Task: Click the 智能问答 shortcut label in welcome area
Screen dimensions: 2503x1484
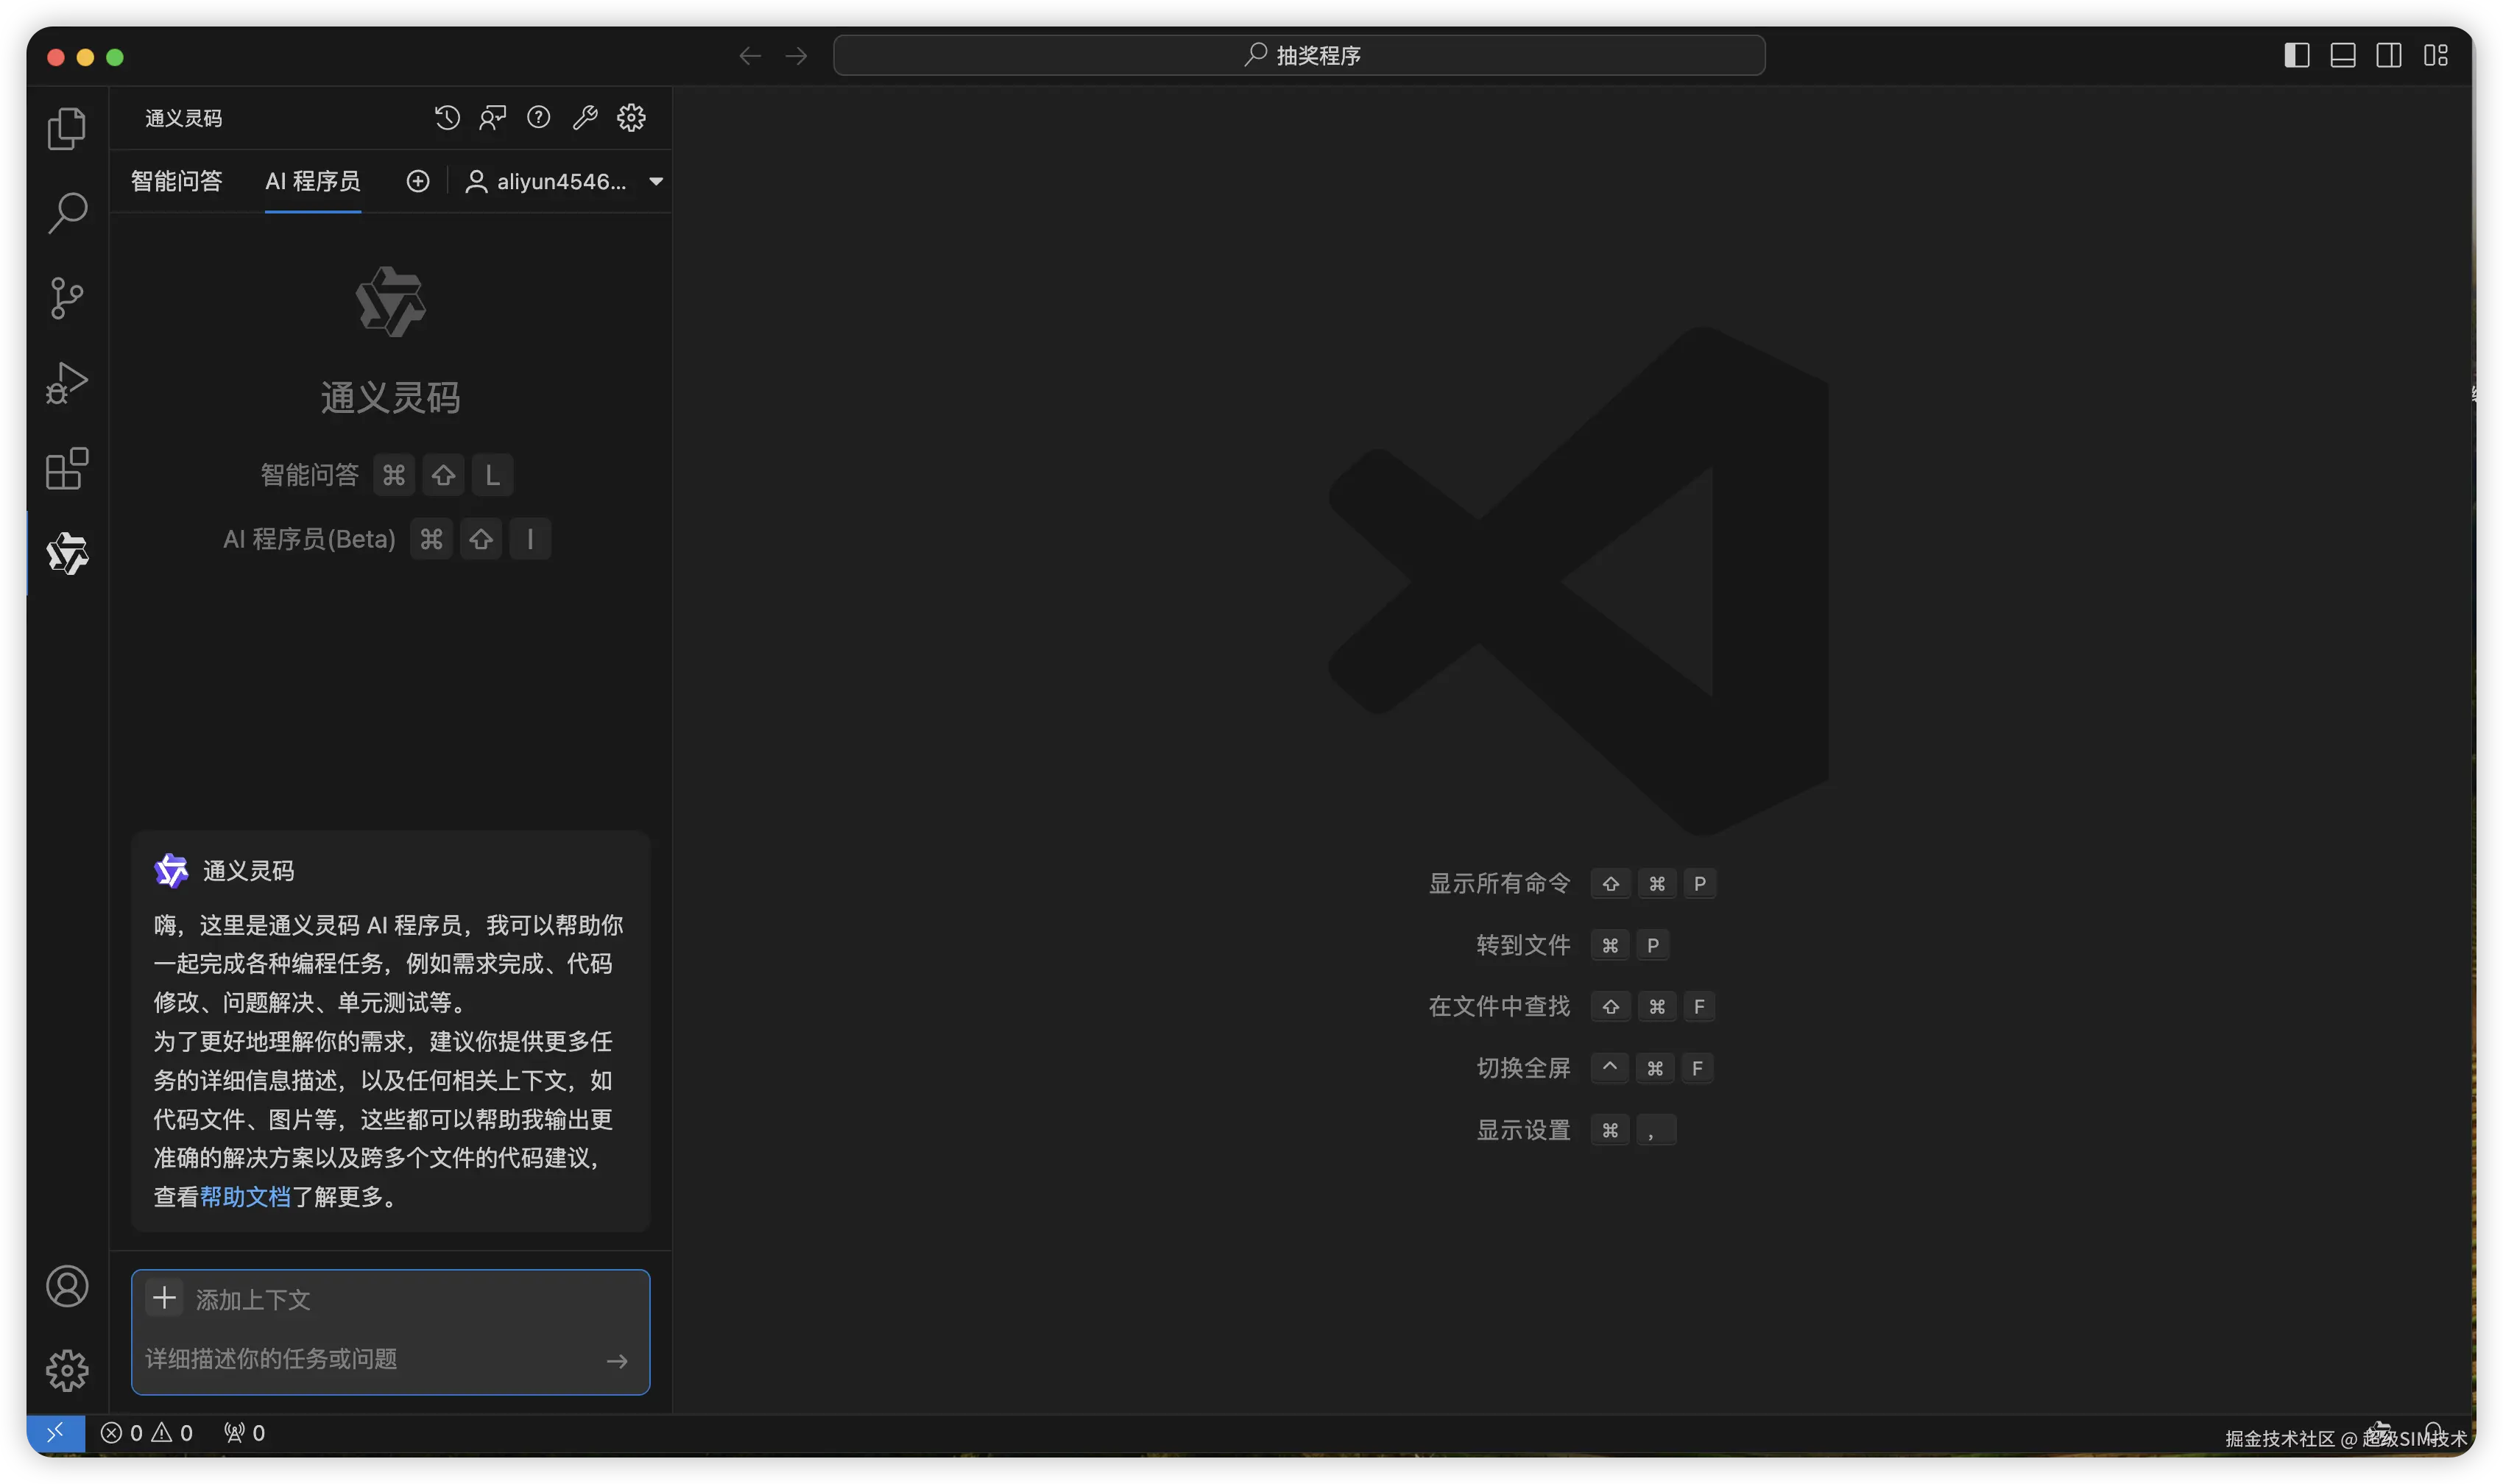Action: pyautogui.click(x=309, y=475)
